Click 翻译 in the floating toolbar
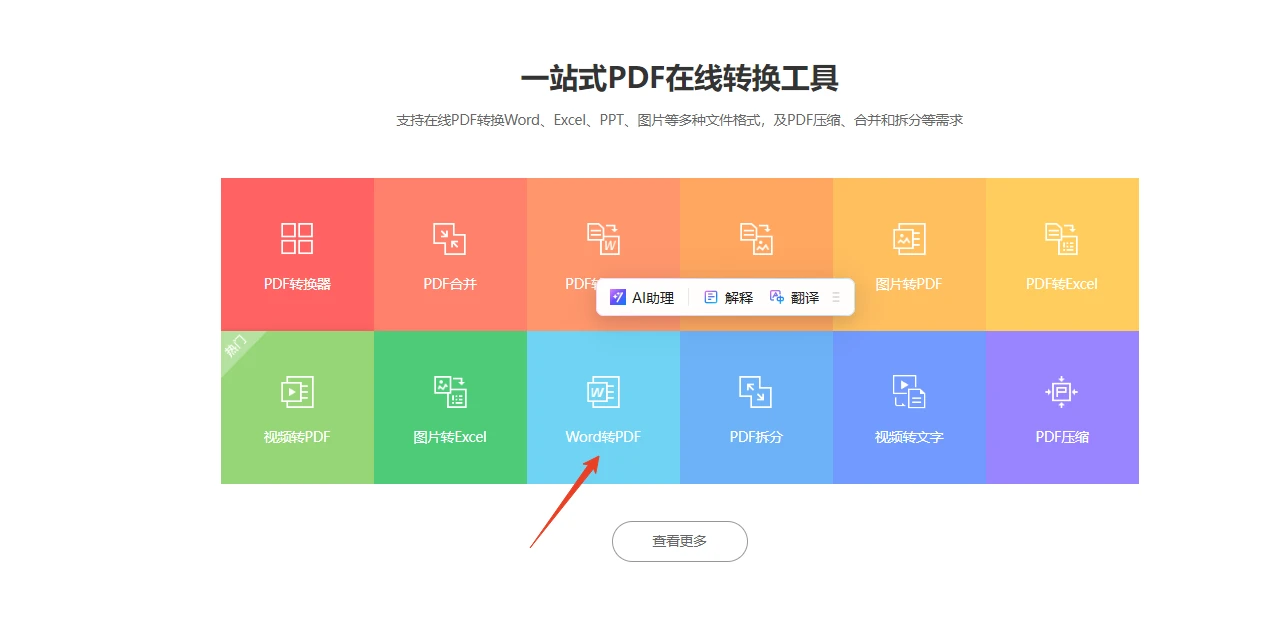 795,297
